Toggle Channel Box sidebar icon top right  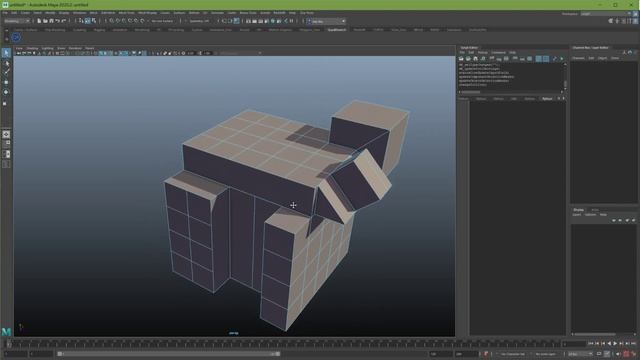click(635, 21)
